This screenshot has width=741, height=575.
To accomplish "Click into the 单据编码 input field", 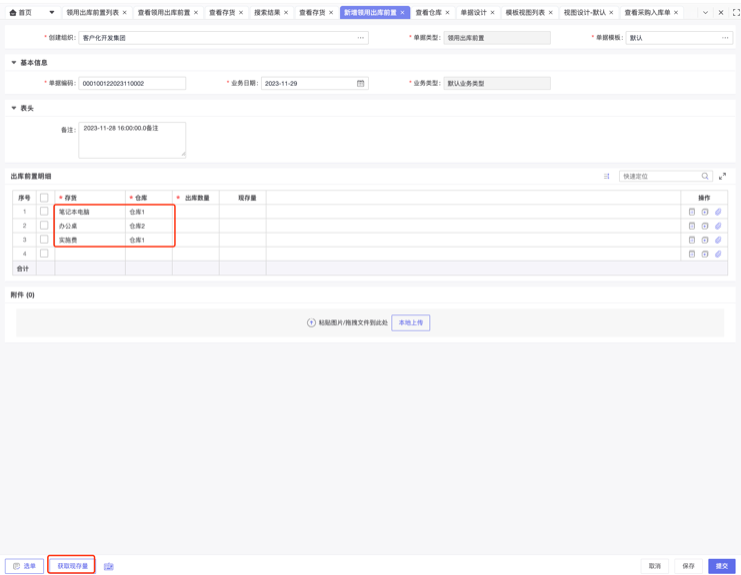I will 132,84.
